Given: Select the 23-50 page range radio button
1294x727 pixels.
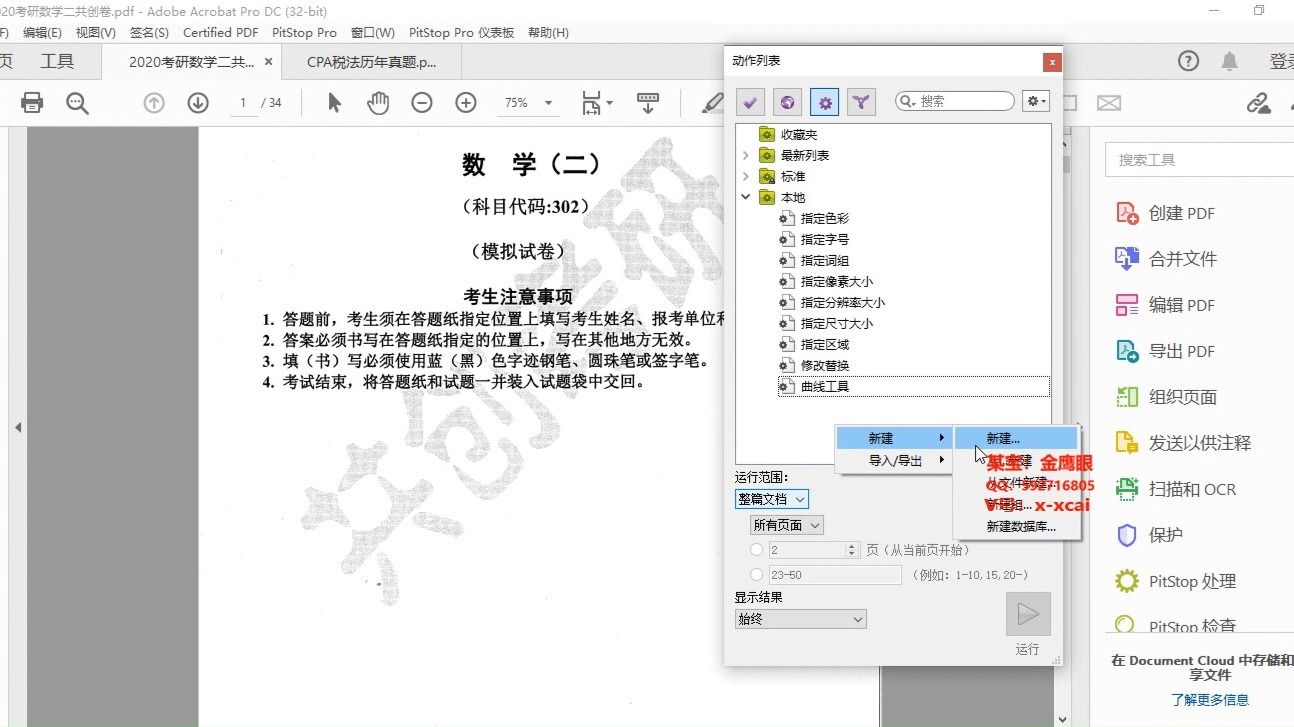Looking at the screenshot, I should [756, 574].
